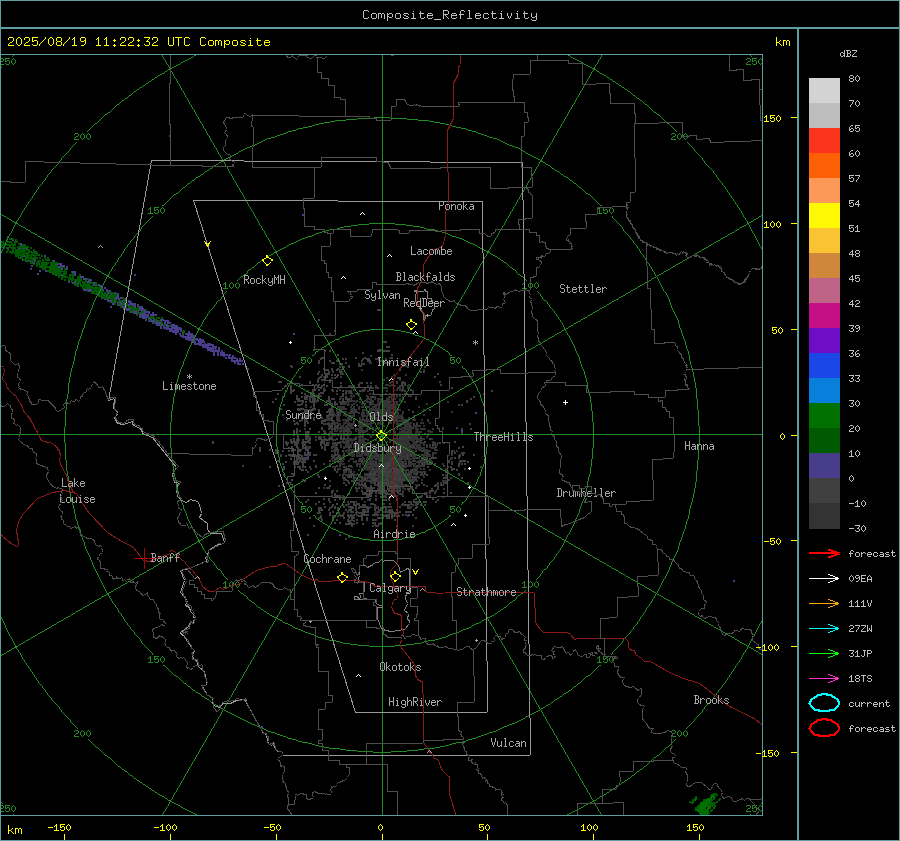Click the Lake Louise label
This screenshot has width=900, height=841.
tap(77, 491)
